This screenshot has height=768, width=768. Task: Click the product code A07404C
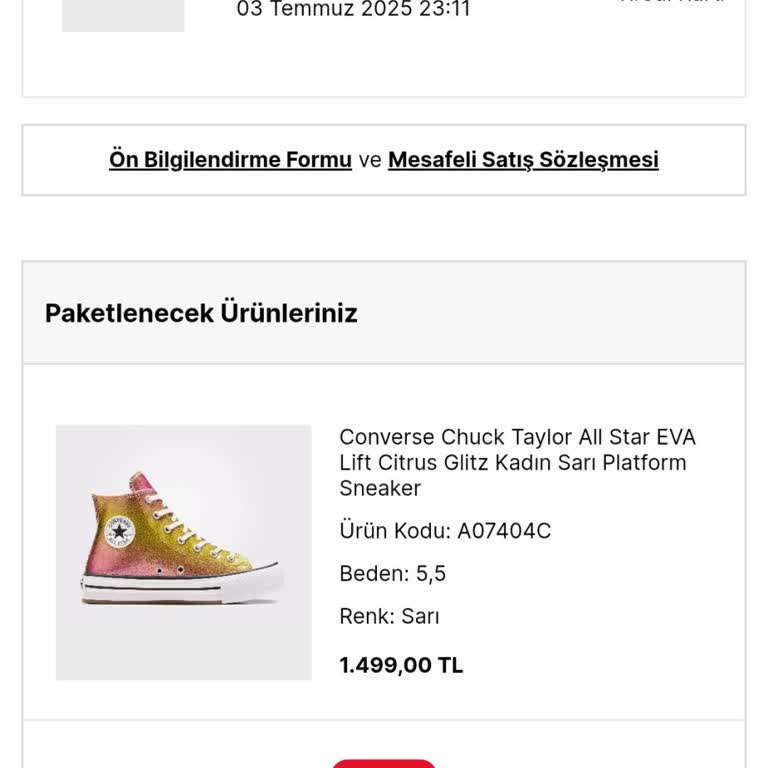point(504,531)
